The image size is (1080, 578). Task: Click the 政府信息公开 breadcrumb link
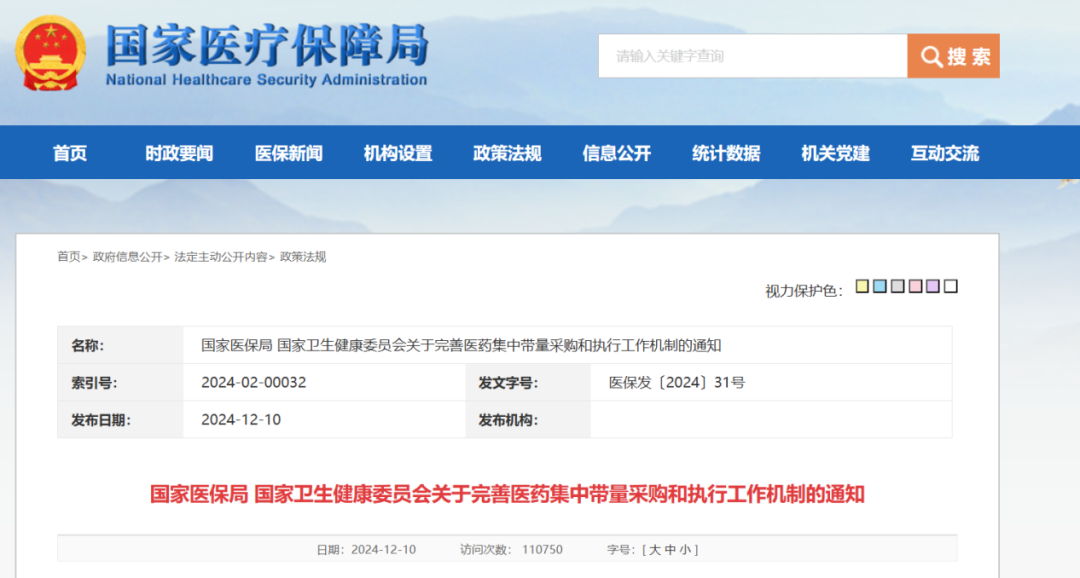(127, 257)
